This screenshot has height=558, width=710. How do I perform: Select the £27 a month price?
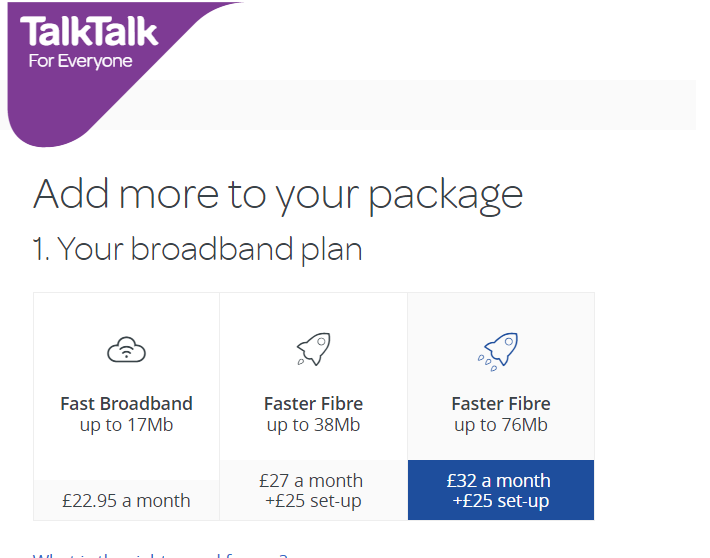point(311,481)
